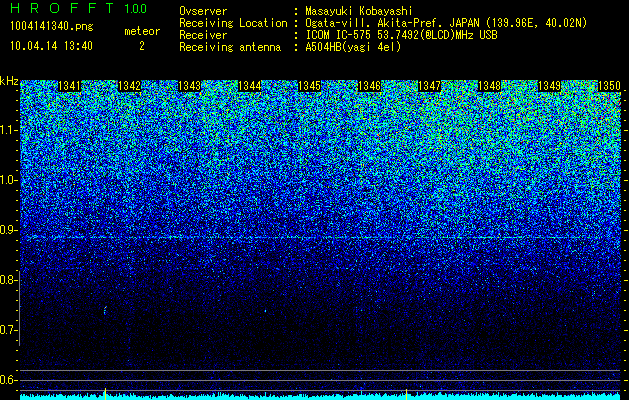Click the version number 1.0.0

point(135,9)
